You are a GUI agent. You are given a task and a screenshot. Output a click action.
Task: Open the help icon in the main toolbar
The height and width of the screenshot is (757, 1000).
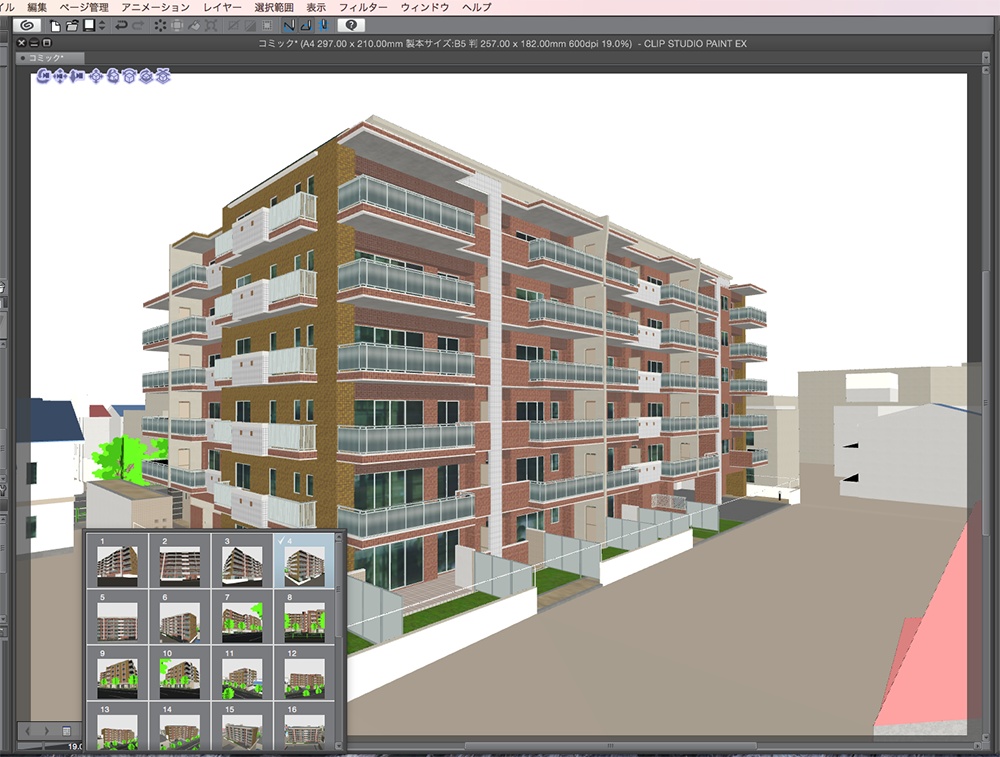350,24
